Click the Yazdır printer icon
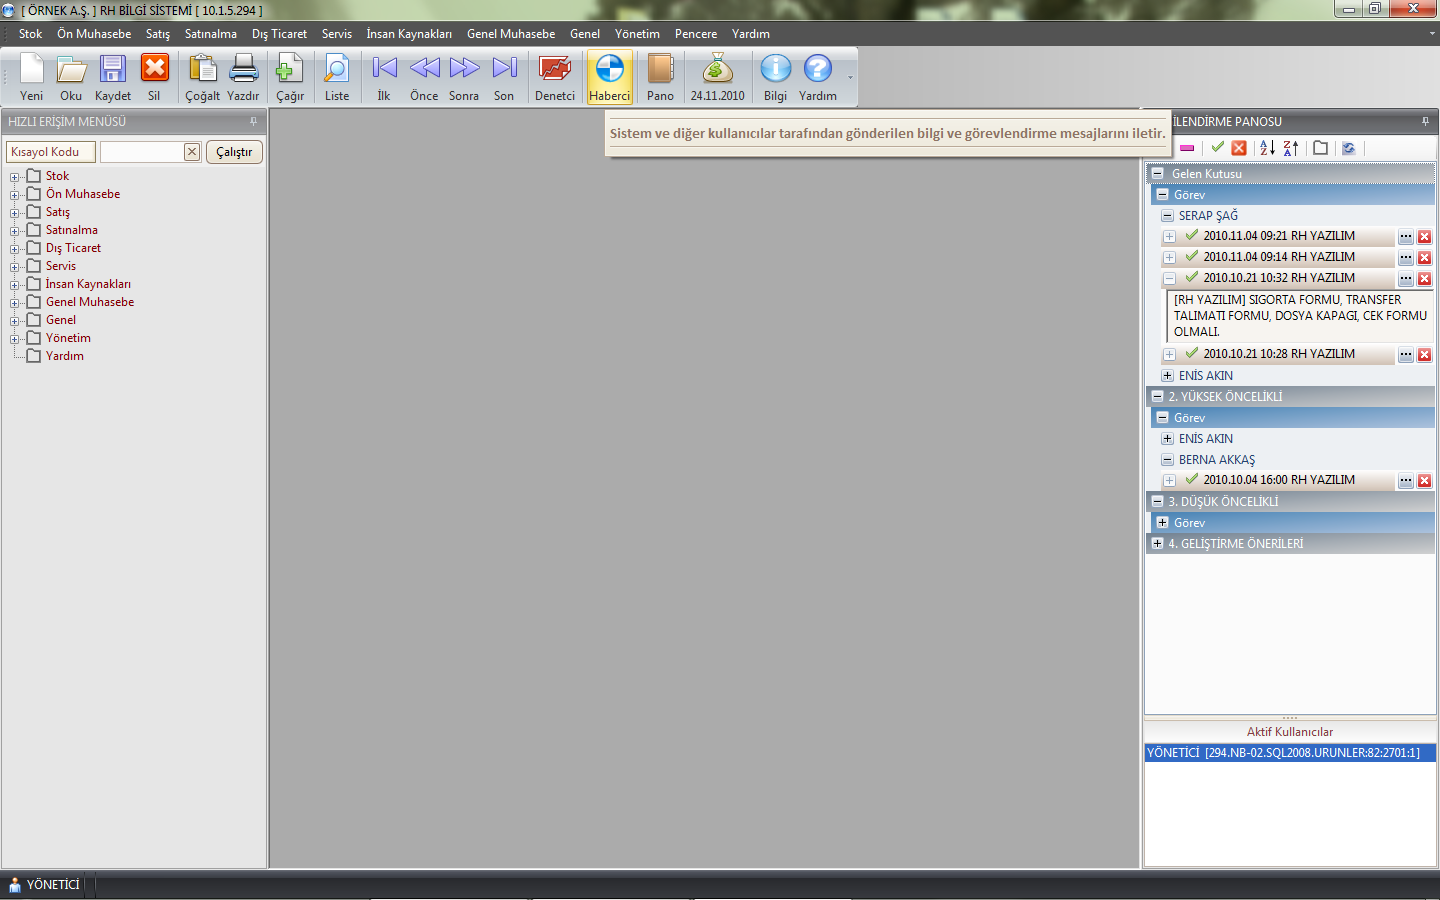Screen dimensions: 1440x900 (x=243, y=77)
